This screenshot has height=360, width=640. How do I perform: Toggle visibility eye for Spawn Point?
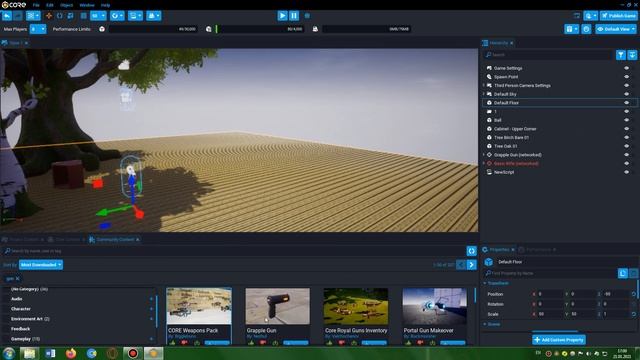tap(627, 77)
